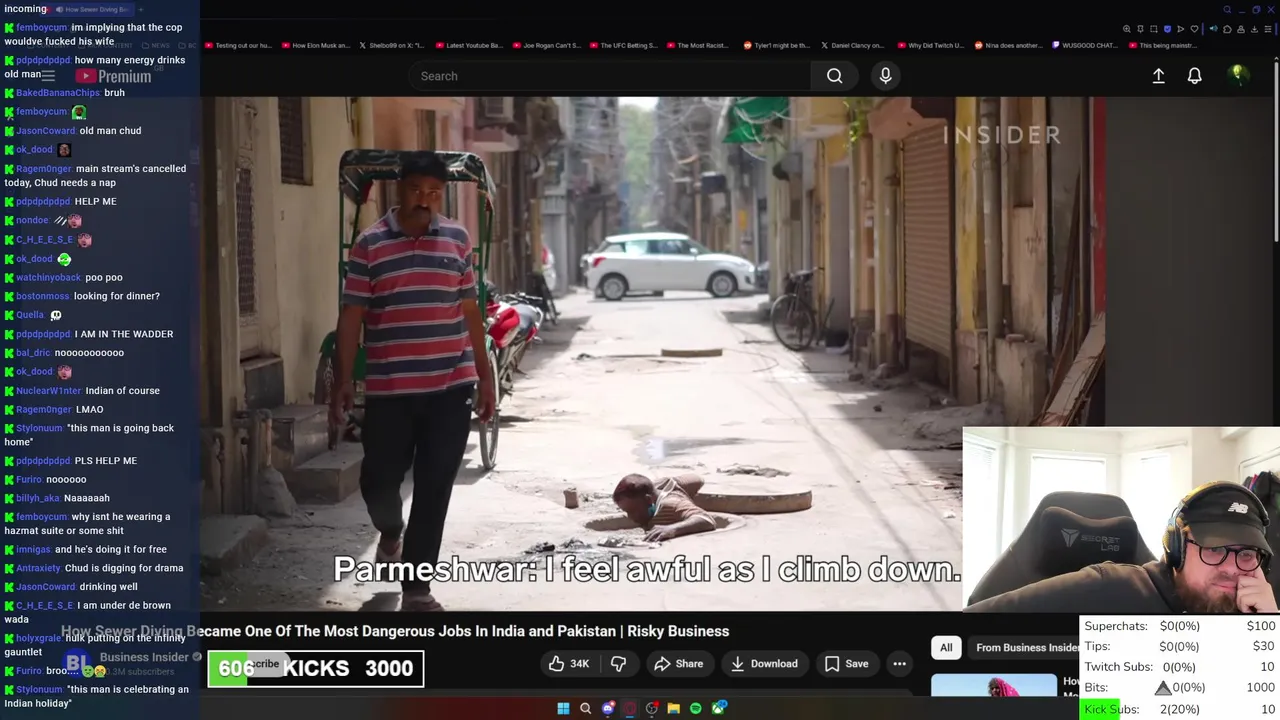
Task: Open File Explorer from taskbar
Action: coord(674,708)
